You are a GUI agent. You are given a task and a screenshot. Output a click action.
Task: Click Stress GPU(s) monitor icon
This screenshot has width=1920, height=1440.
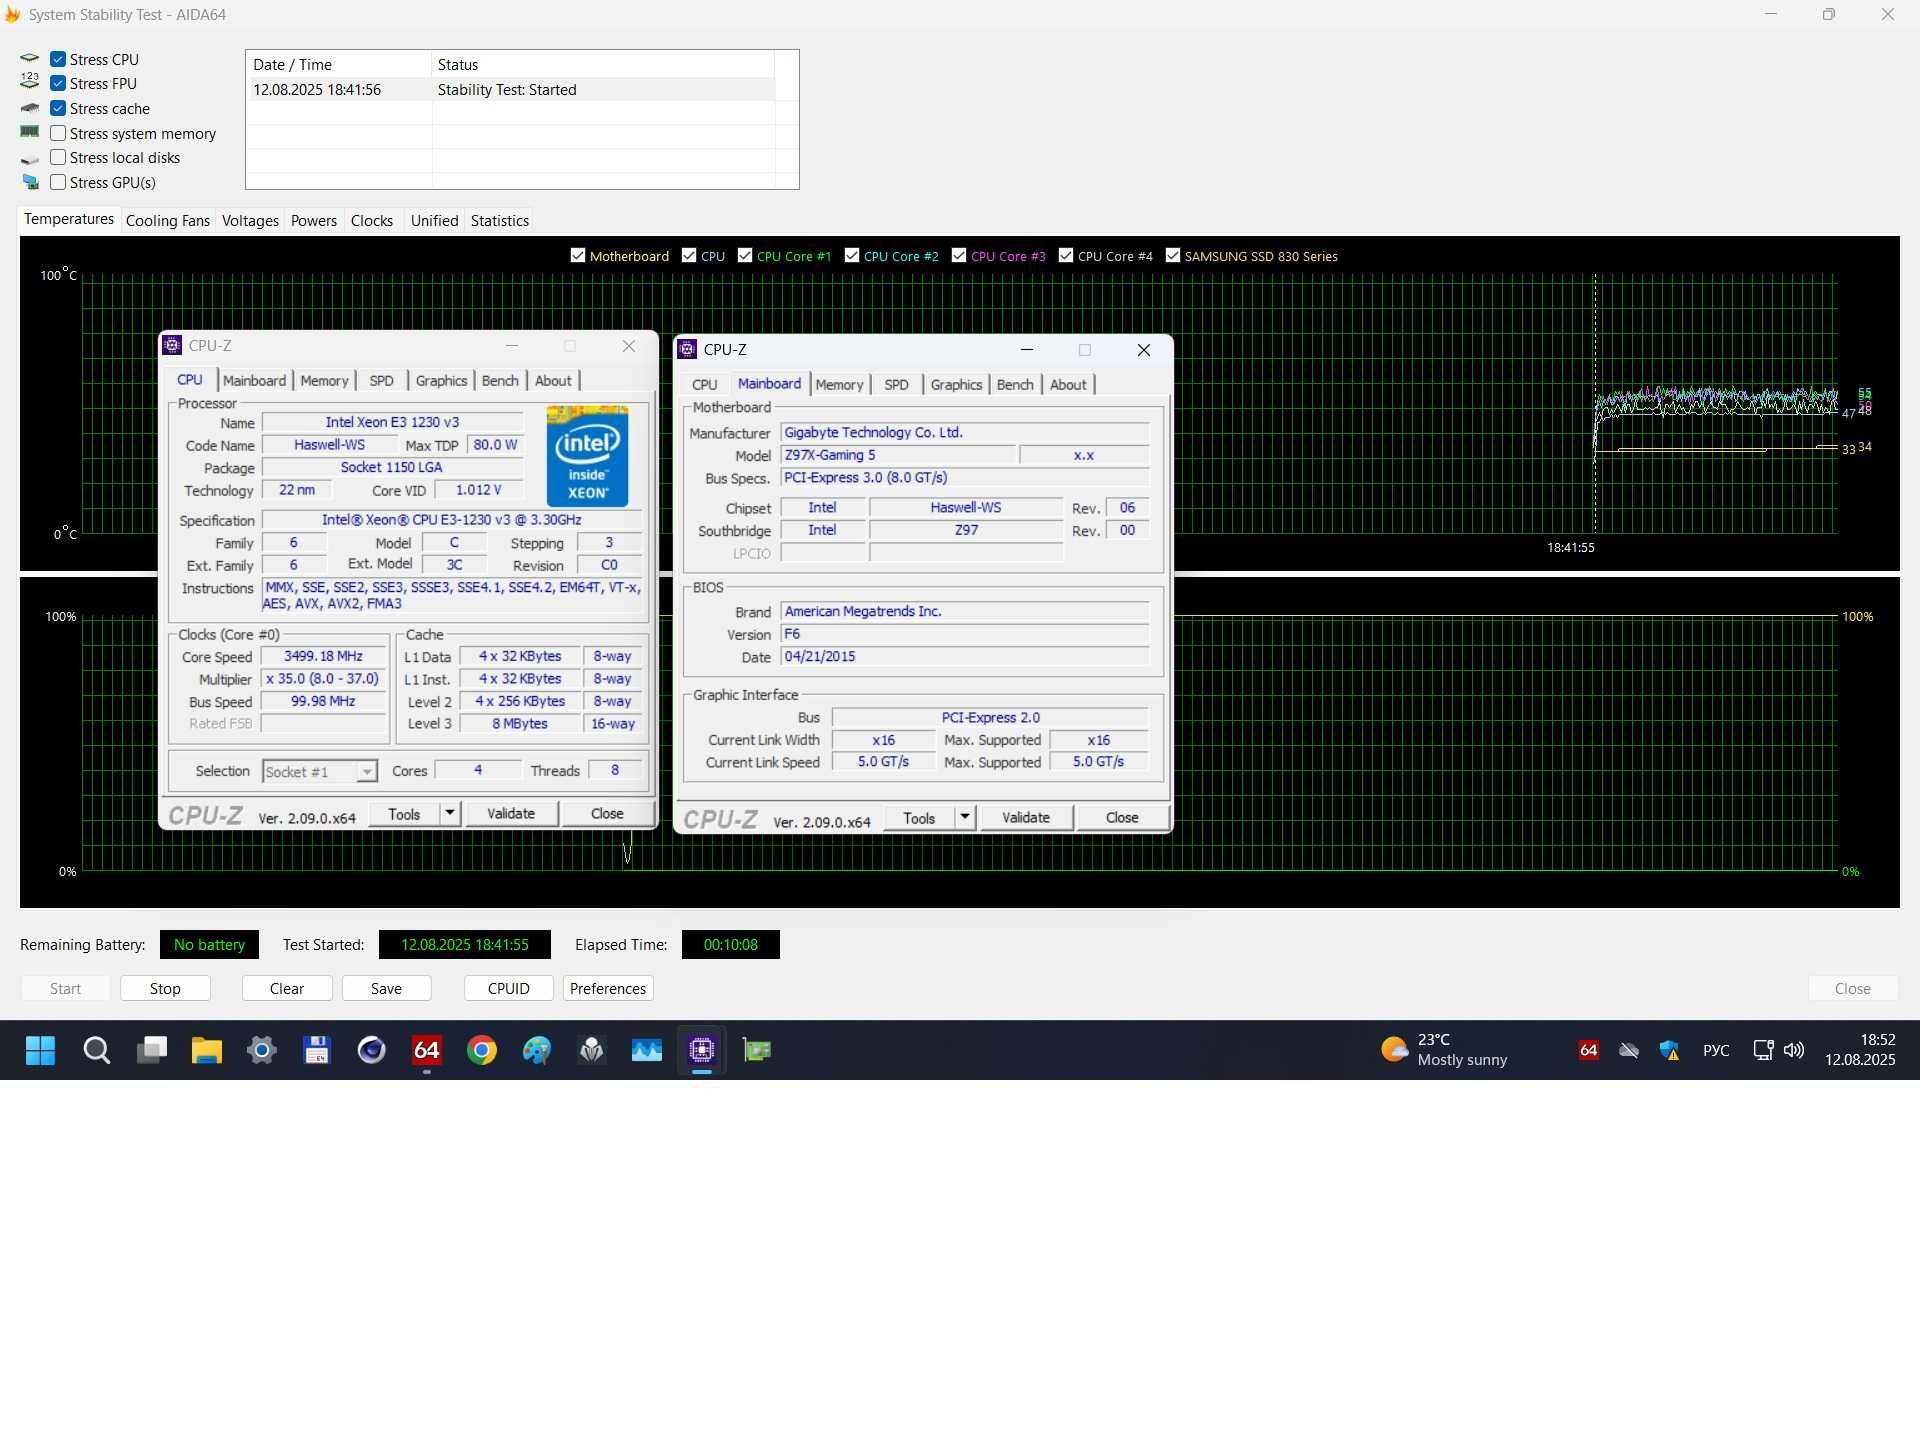click(x=30, y=182)
